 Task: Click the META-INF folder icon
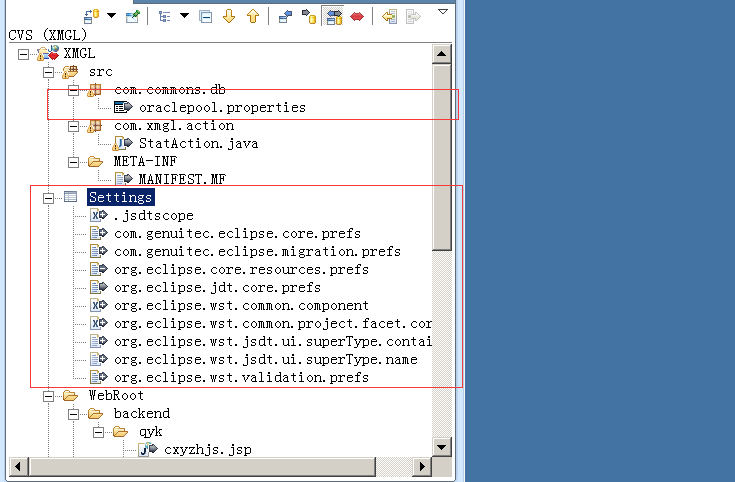click(95, 162)
